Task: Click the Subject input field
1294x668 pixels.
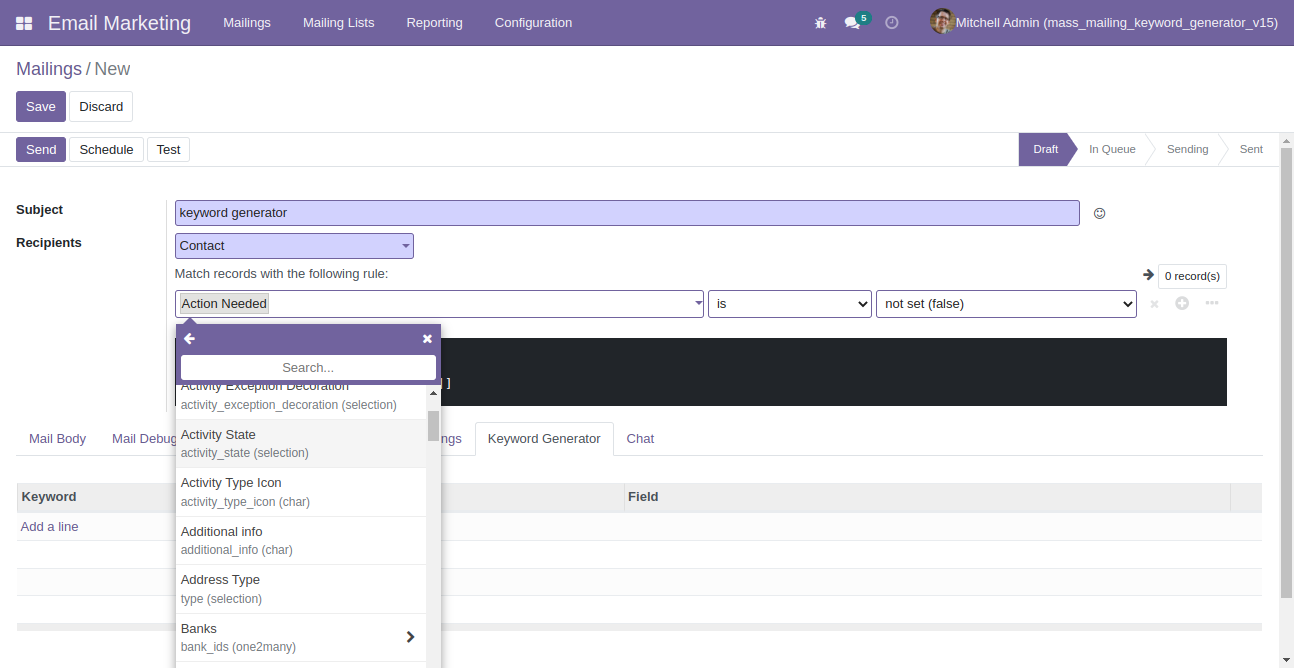Action: coord(627,213)
